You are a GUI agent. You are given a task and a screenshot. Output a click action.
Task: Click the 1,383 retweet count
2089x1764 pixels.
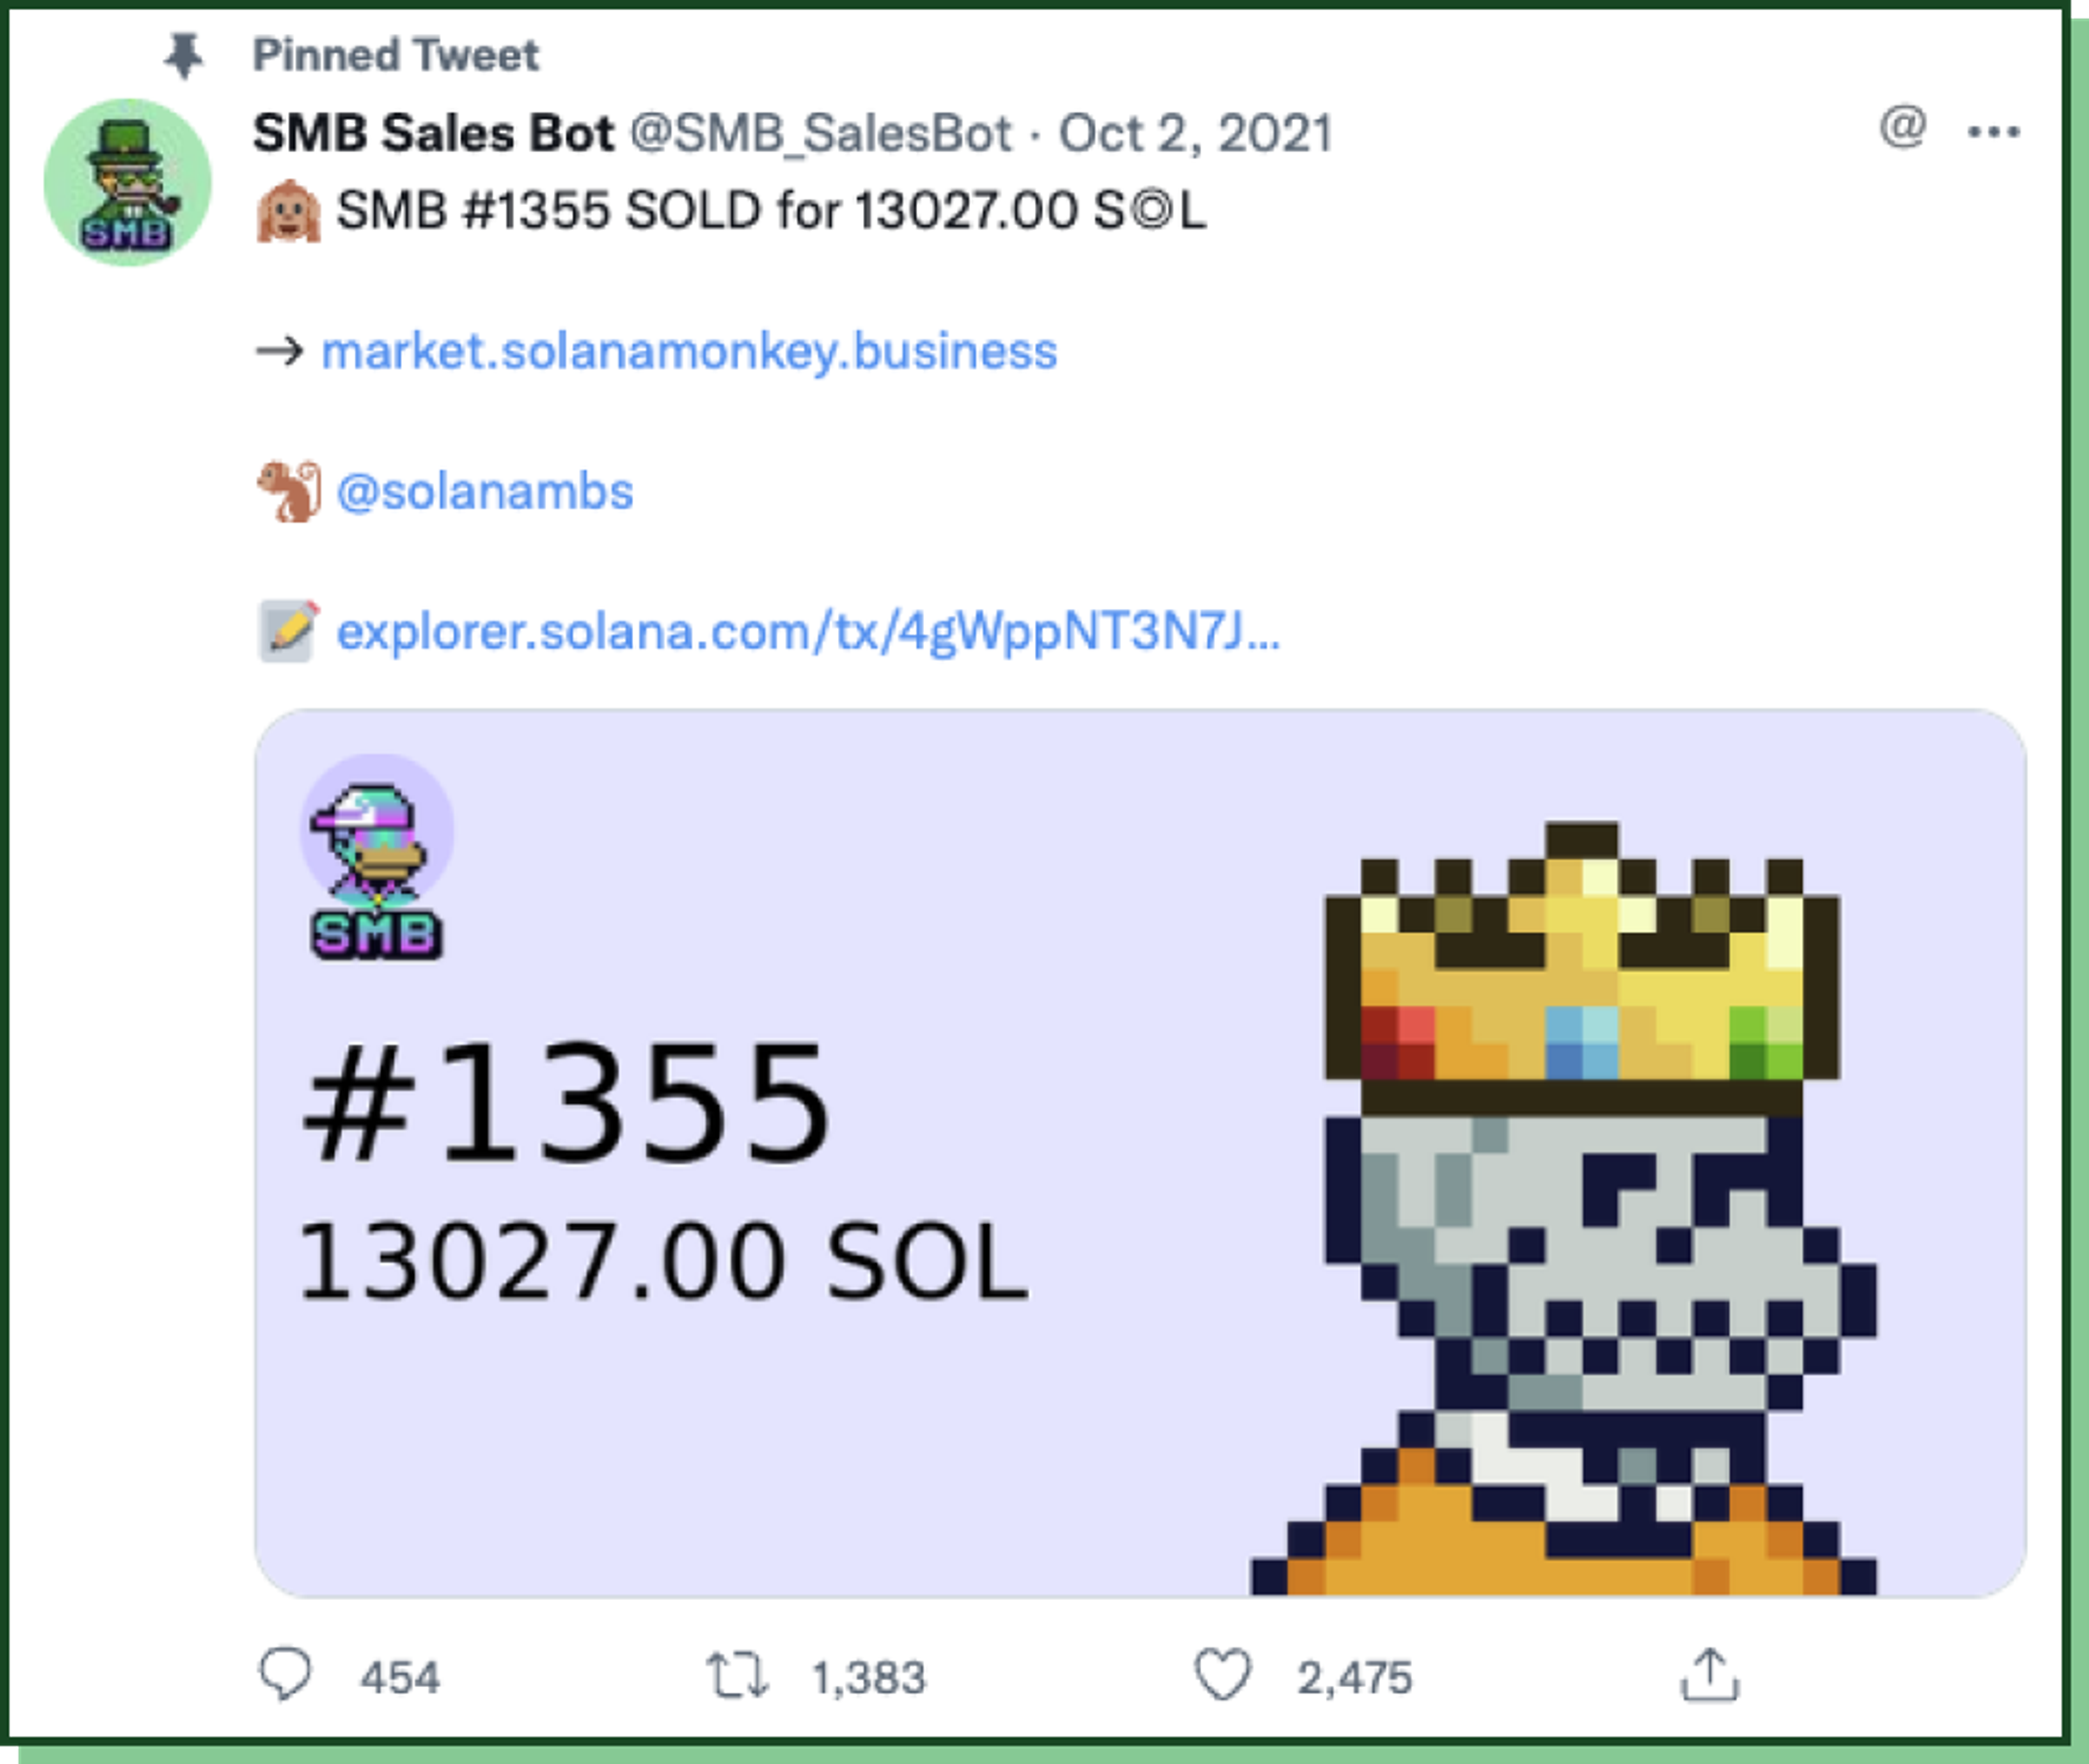click(868, 1678)
